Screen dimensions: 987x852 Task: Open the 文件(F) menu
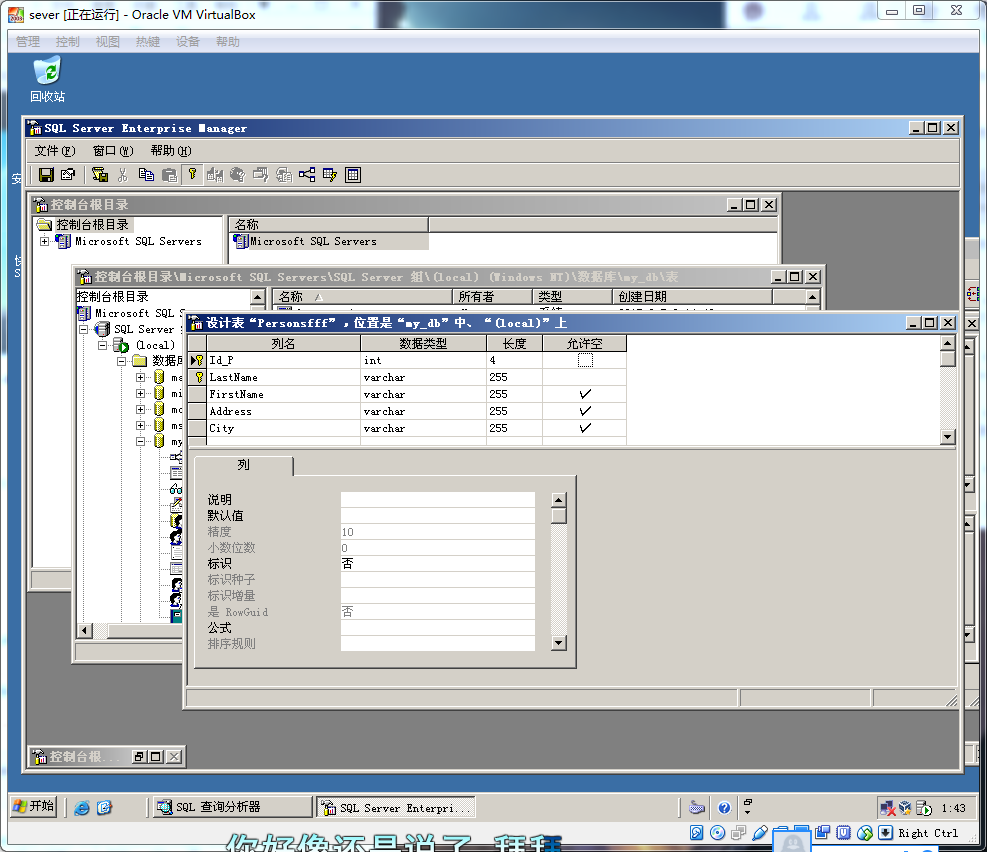[55, 151]
